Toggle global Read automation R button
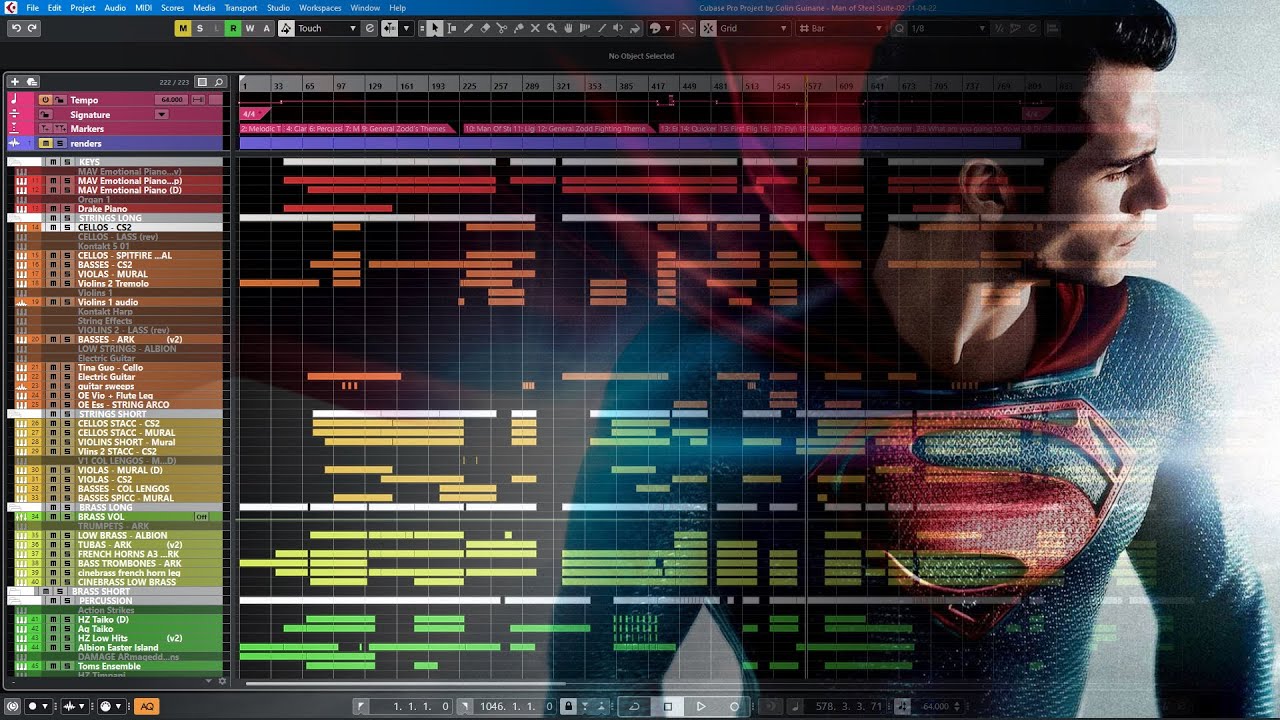This screenshot has width=1280, height=720. (x=233, y=28)
